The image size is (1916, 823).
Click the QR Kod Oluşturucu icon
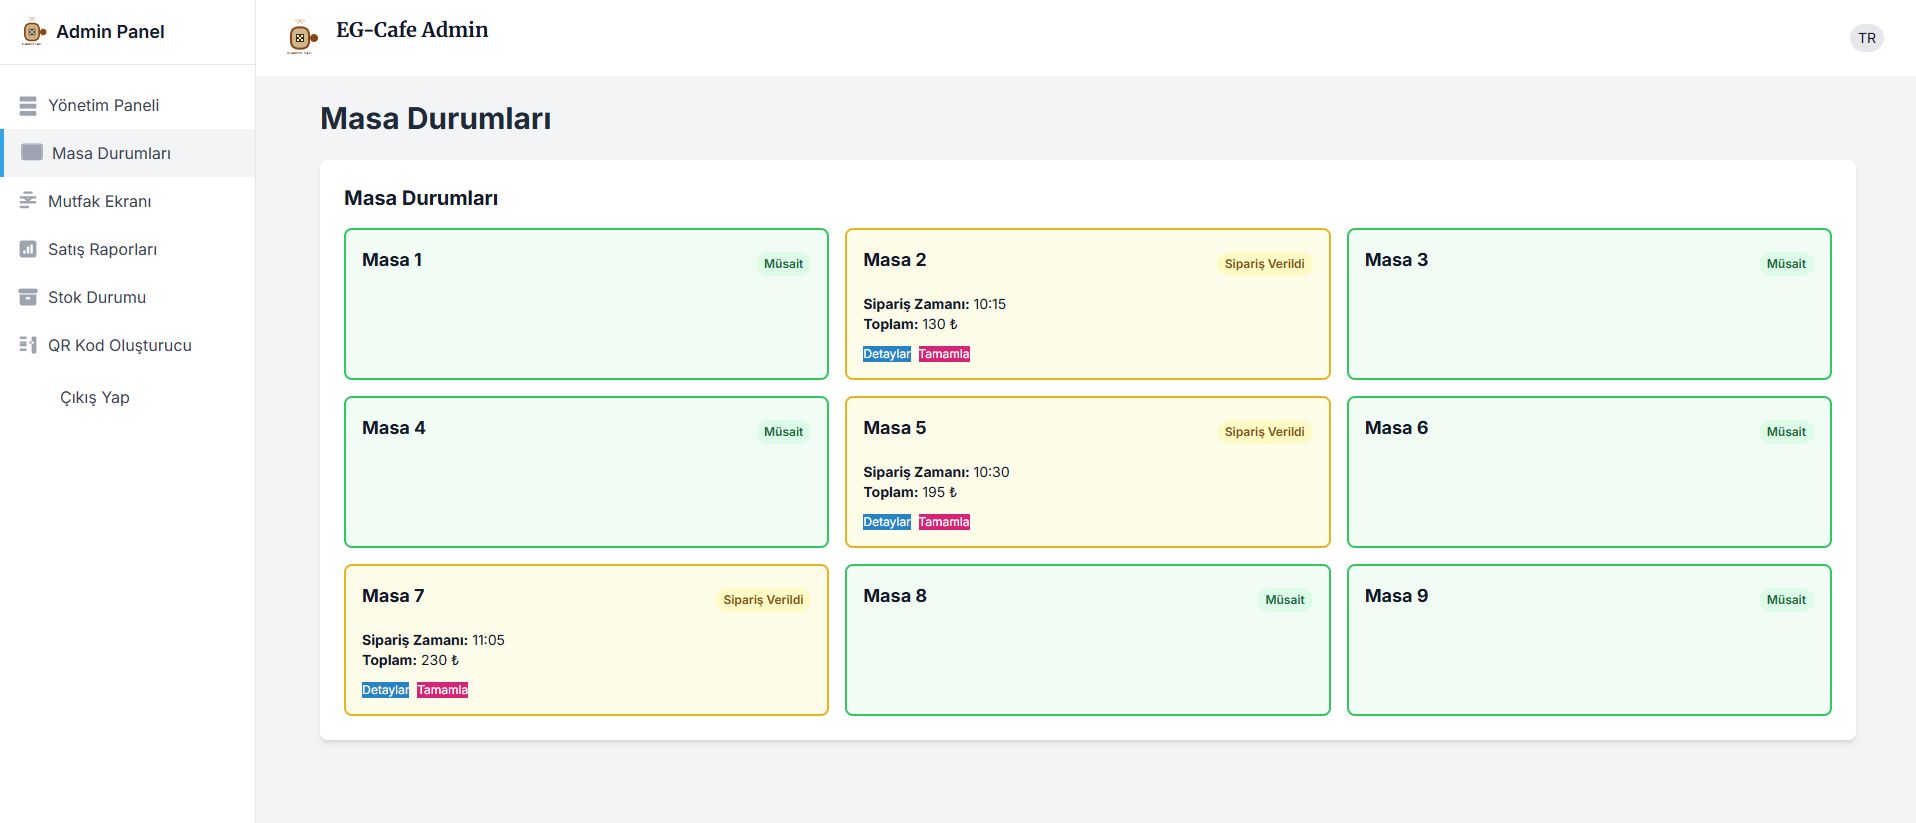pos(28,345)
